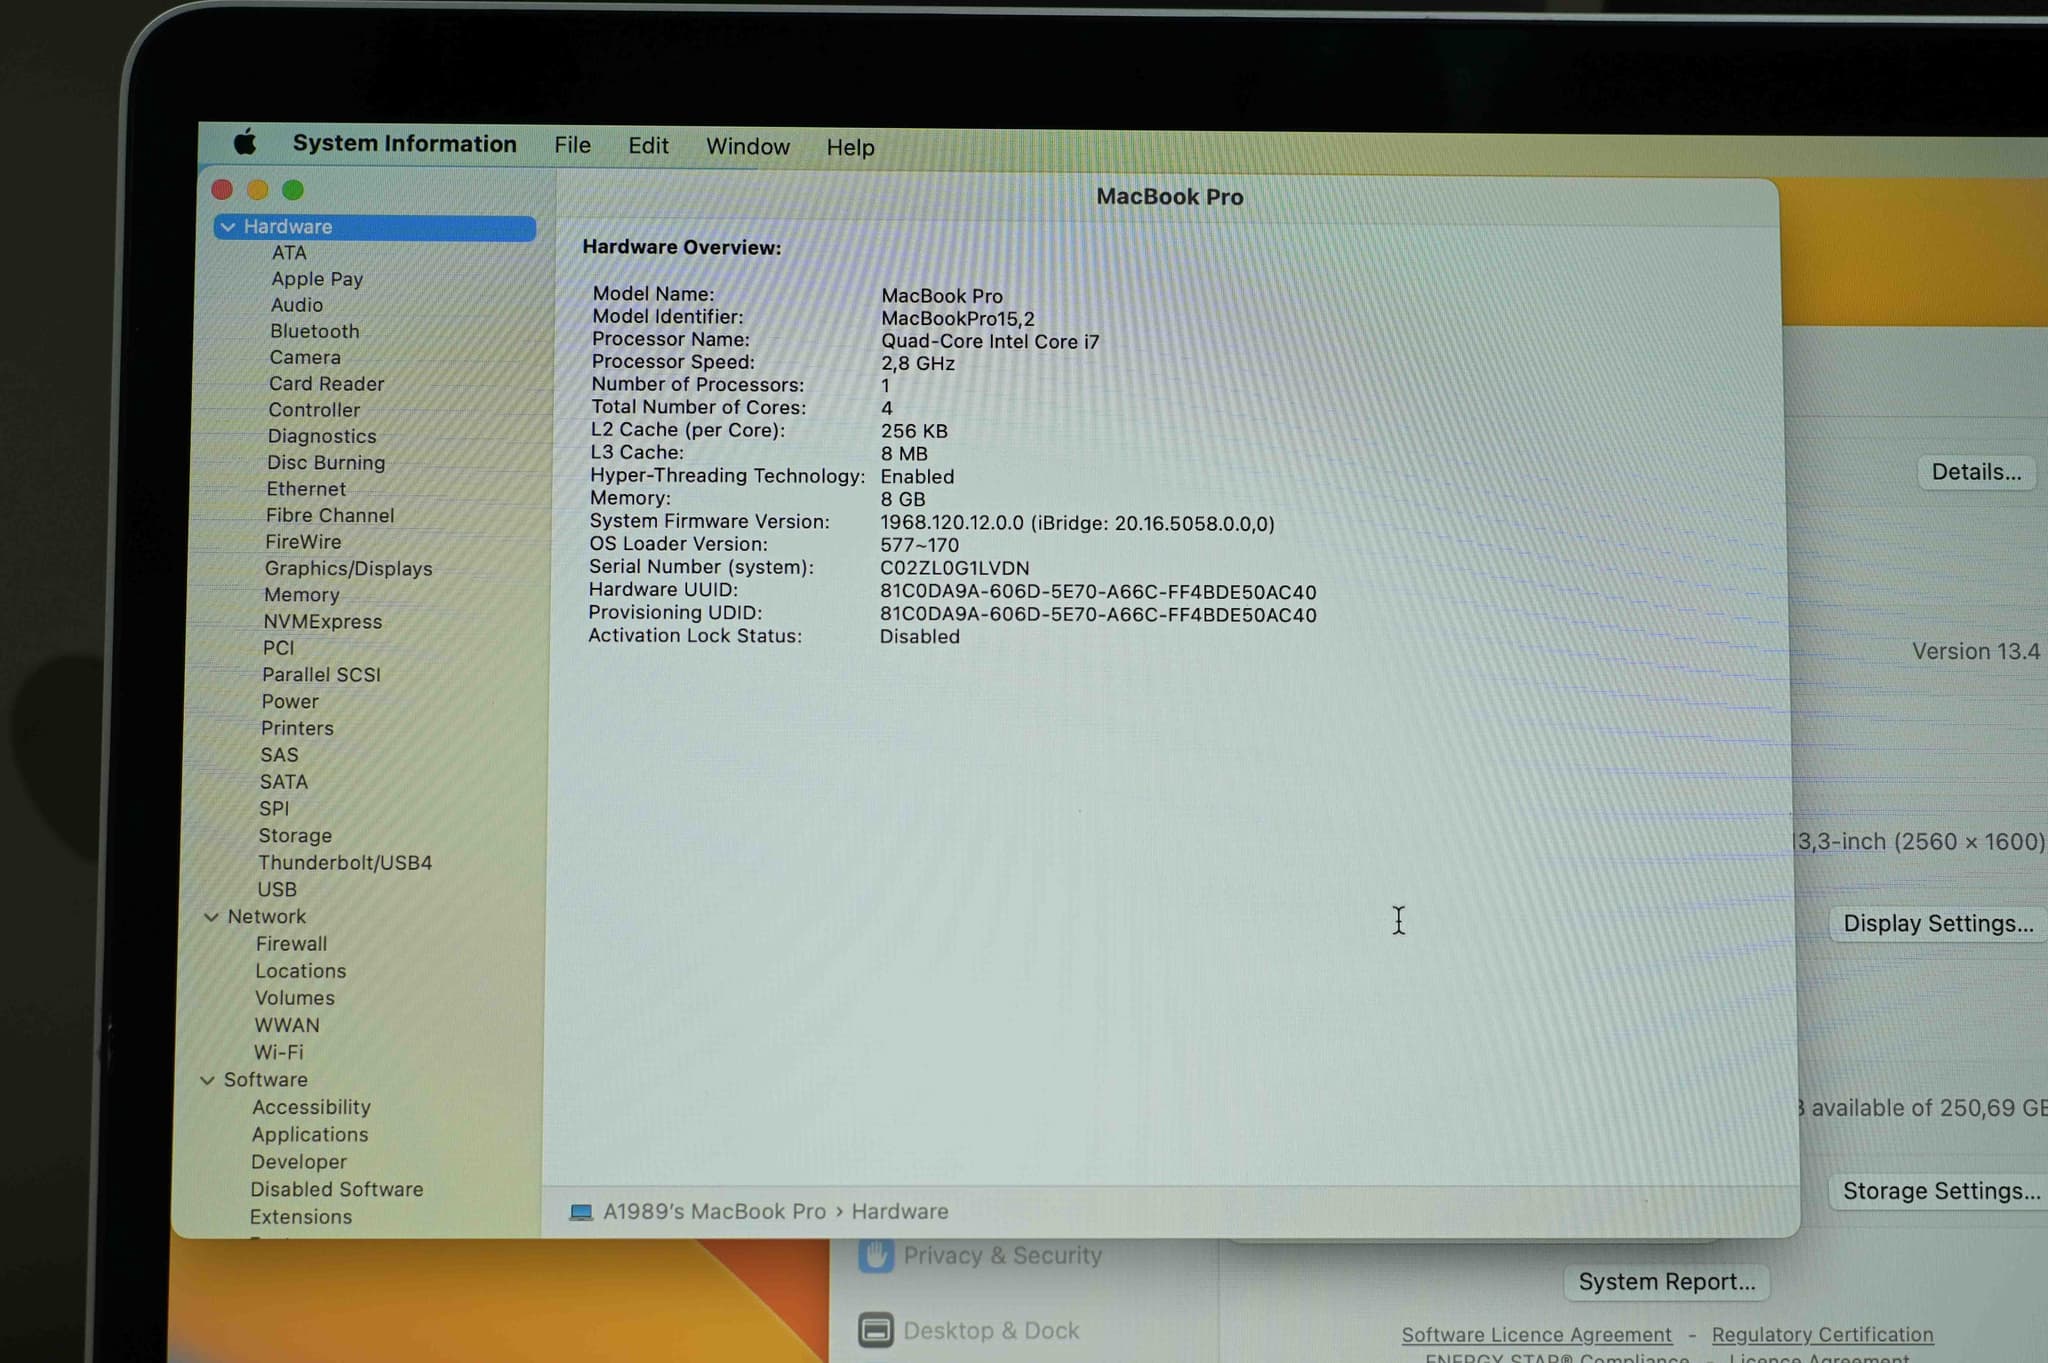Viewport: 2048px width, 1363px height.
Task: Select USB in the sidebar
Action: tap(277, 889)
